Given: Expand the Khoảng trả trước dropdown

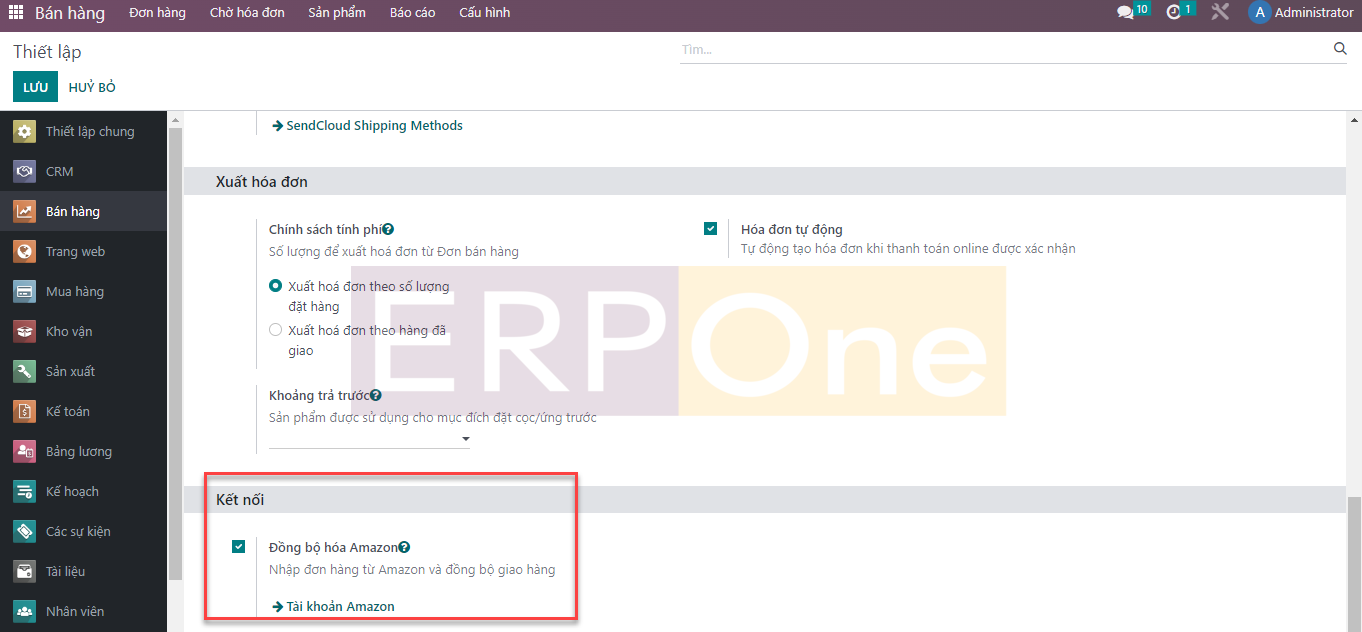Looking at the screenshot, I should [465, 440].
